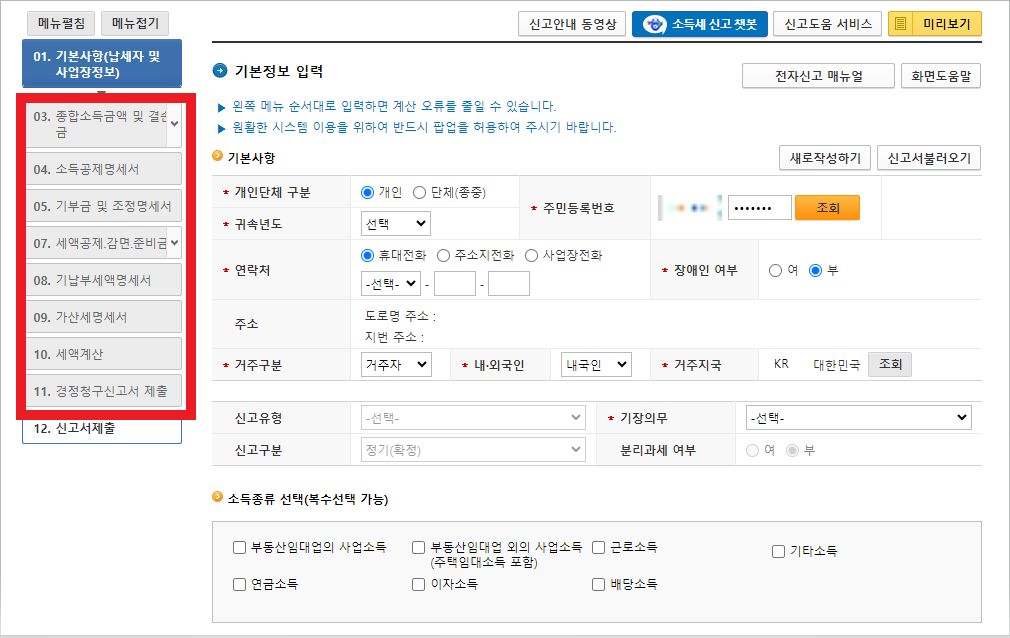
Task: Collapse menus with 메뉴접기 button
Action: click(x=134, y=23)
